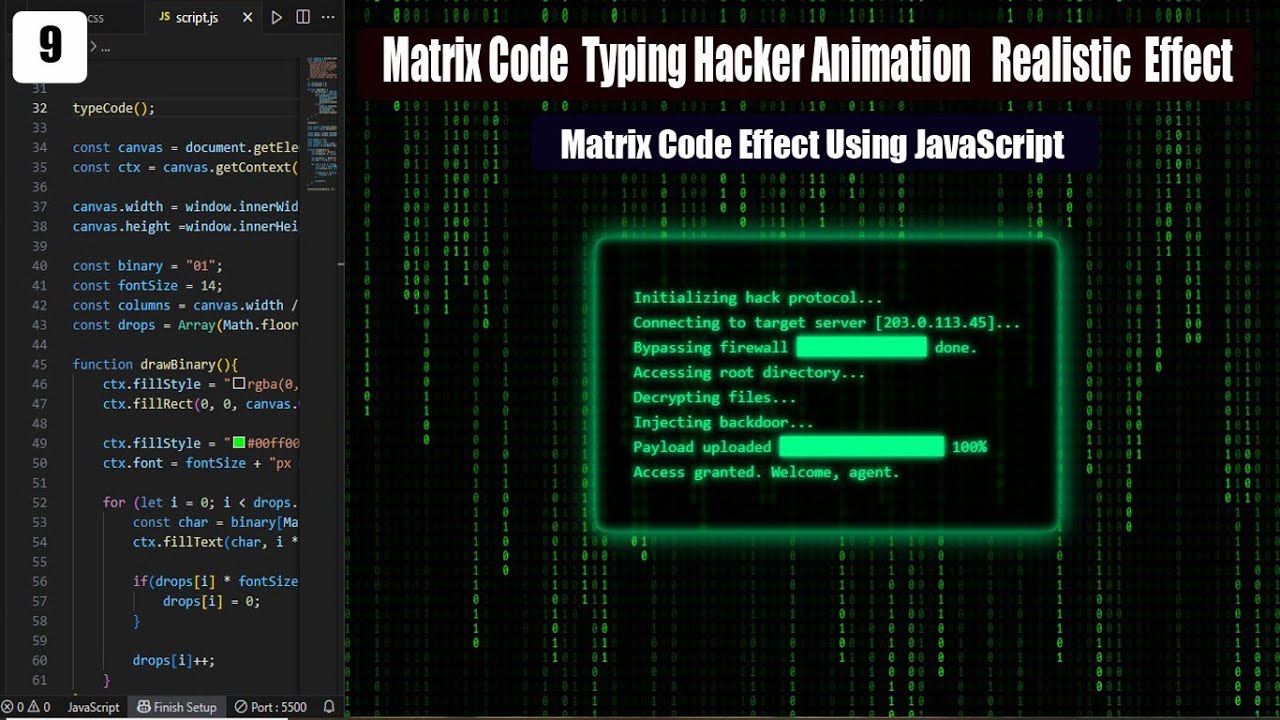
Task: Click the Payload uploaded progress bar
Action: 861,447
